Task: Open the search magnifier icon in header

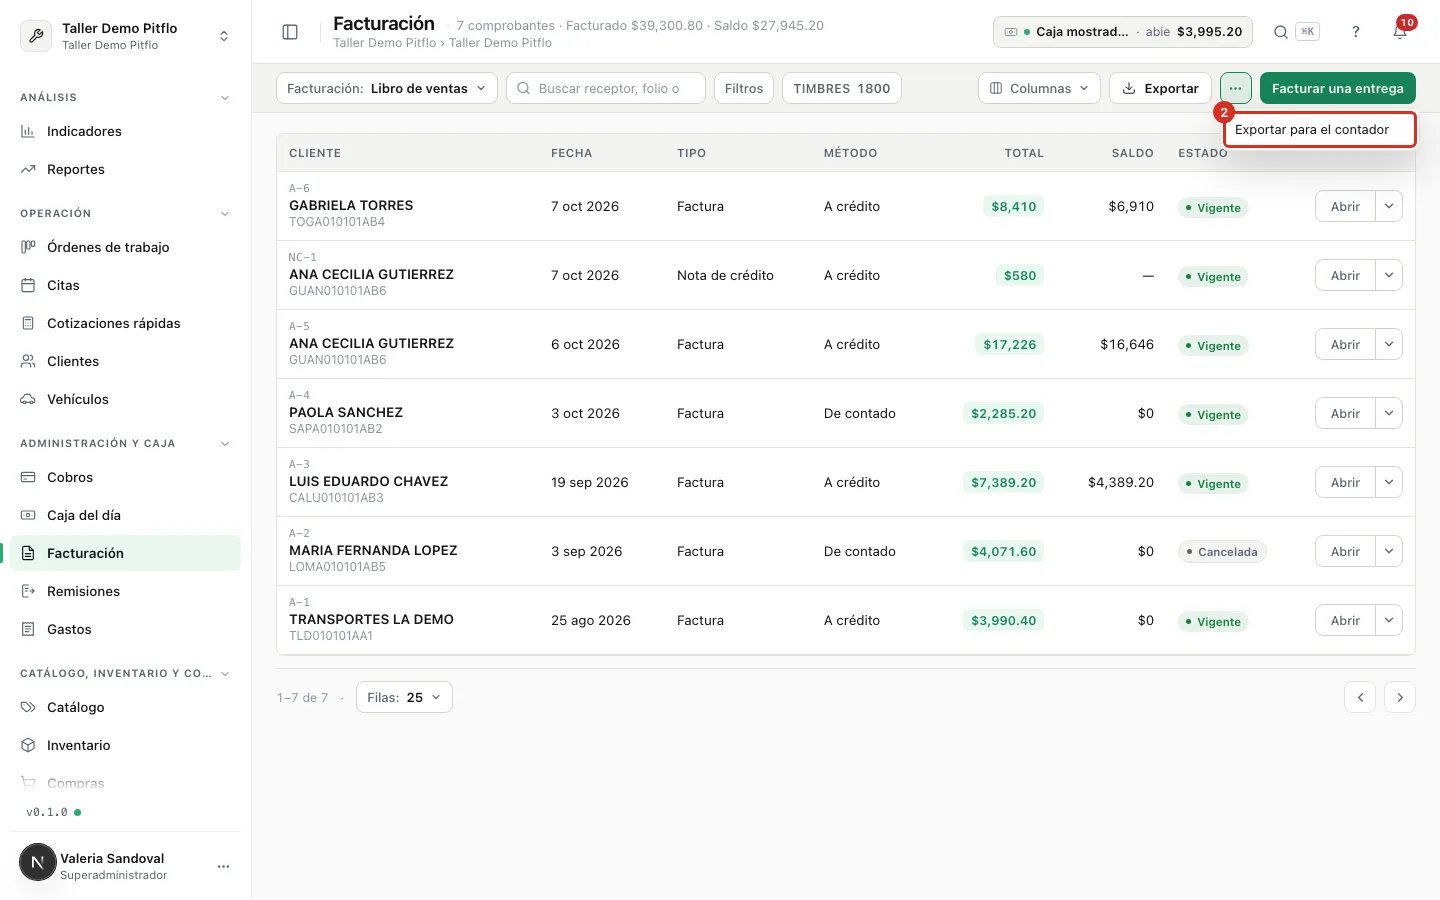Action: click(x=1280, y=32)
